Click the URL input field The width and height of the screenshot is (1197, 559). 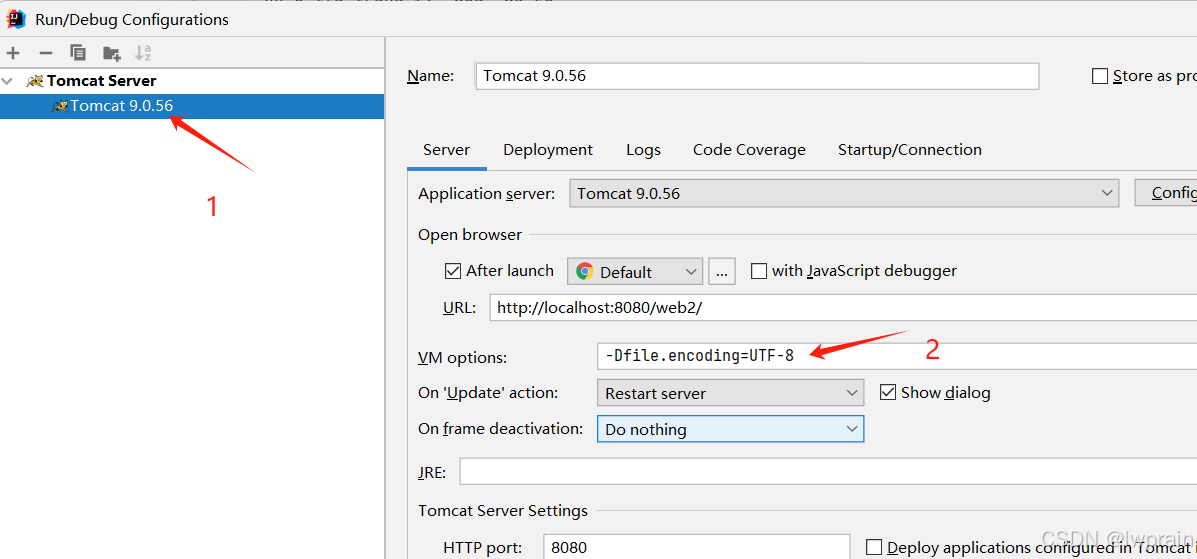click(x=843, y=309)
